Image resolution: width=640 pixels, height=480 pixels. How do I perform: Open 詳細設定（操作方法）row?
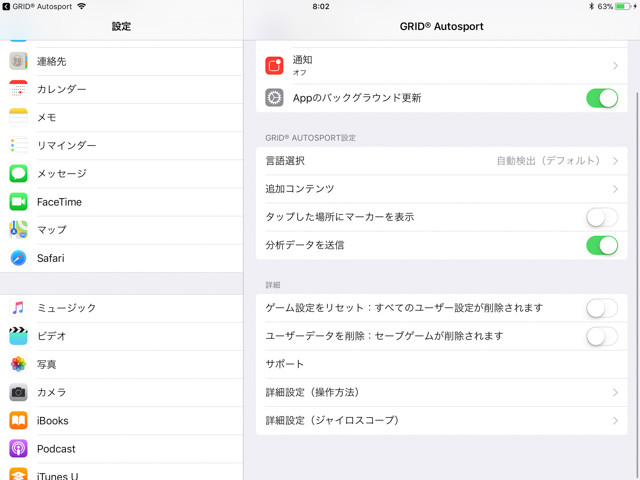(x=442, y=392)
